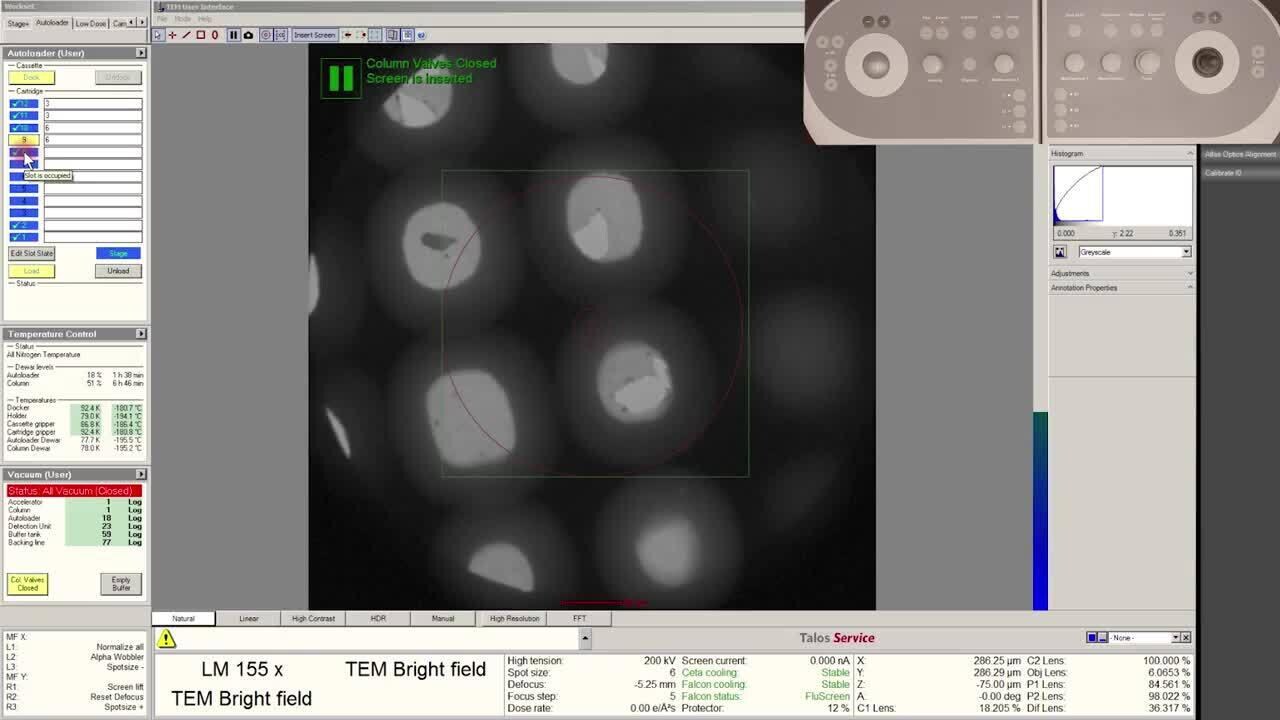Click the cartridge slot 12 name field

pos(92,103)
